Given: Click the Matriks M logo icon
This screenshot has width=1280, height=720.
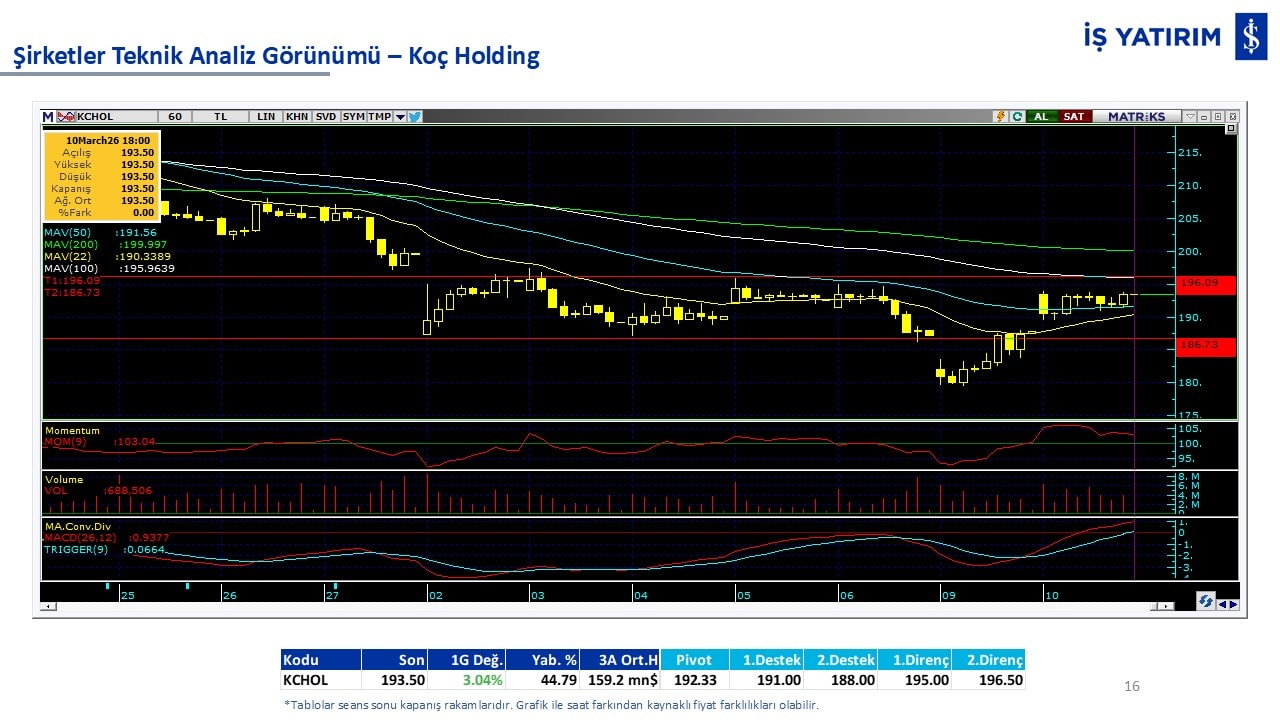Looking at the screenshot, I should pos(47,116).
